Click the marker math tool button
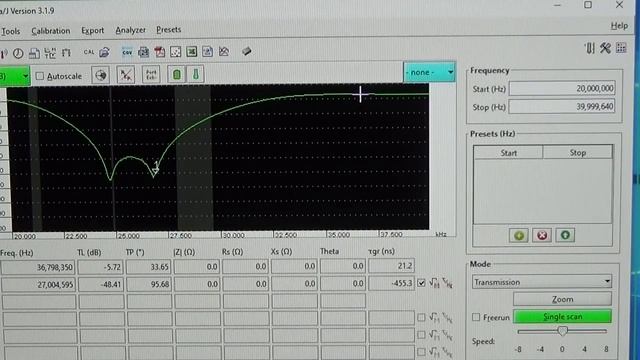The image size is (640, 360). point(126,75)
